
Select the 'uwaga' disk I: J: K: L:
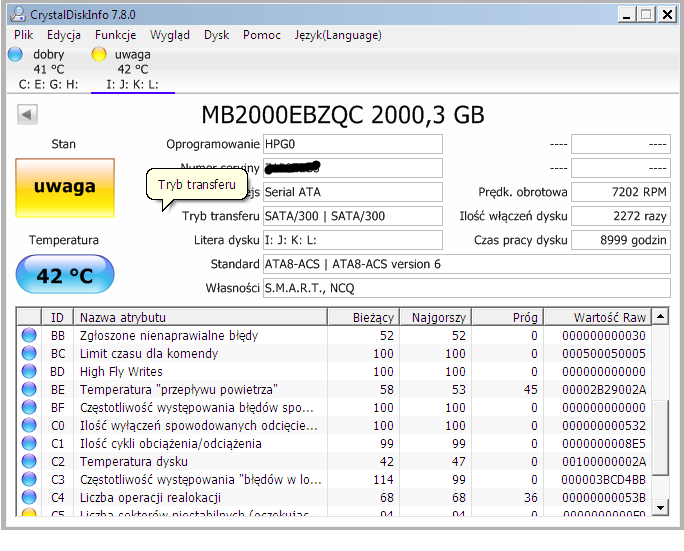[x=132, y=69]
